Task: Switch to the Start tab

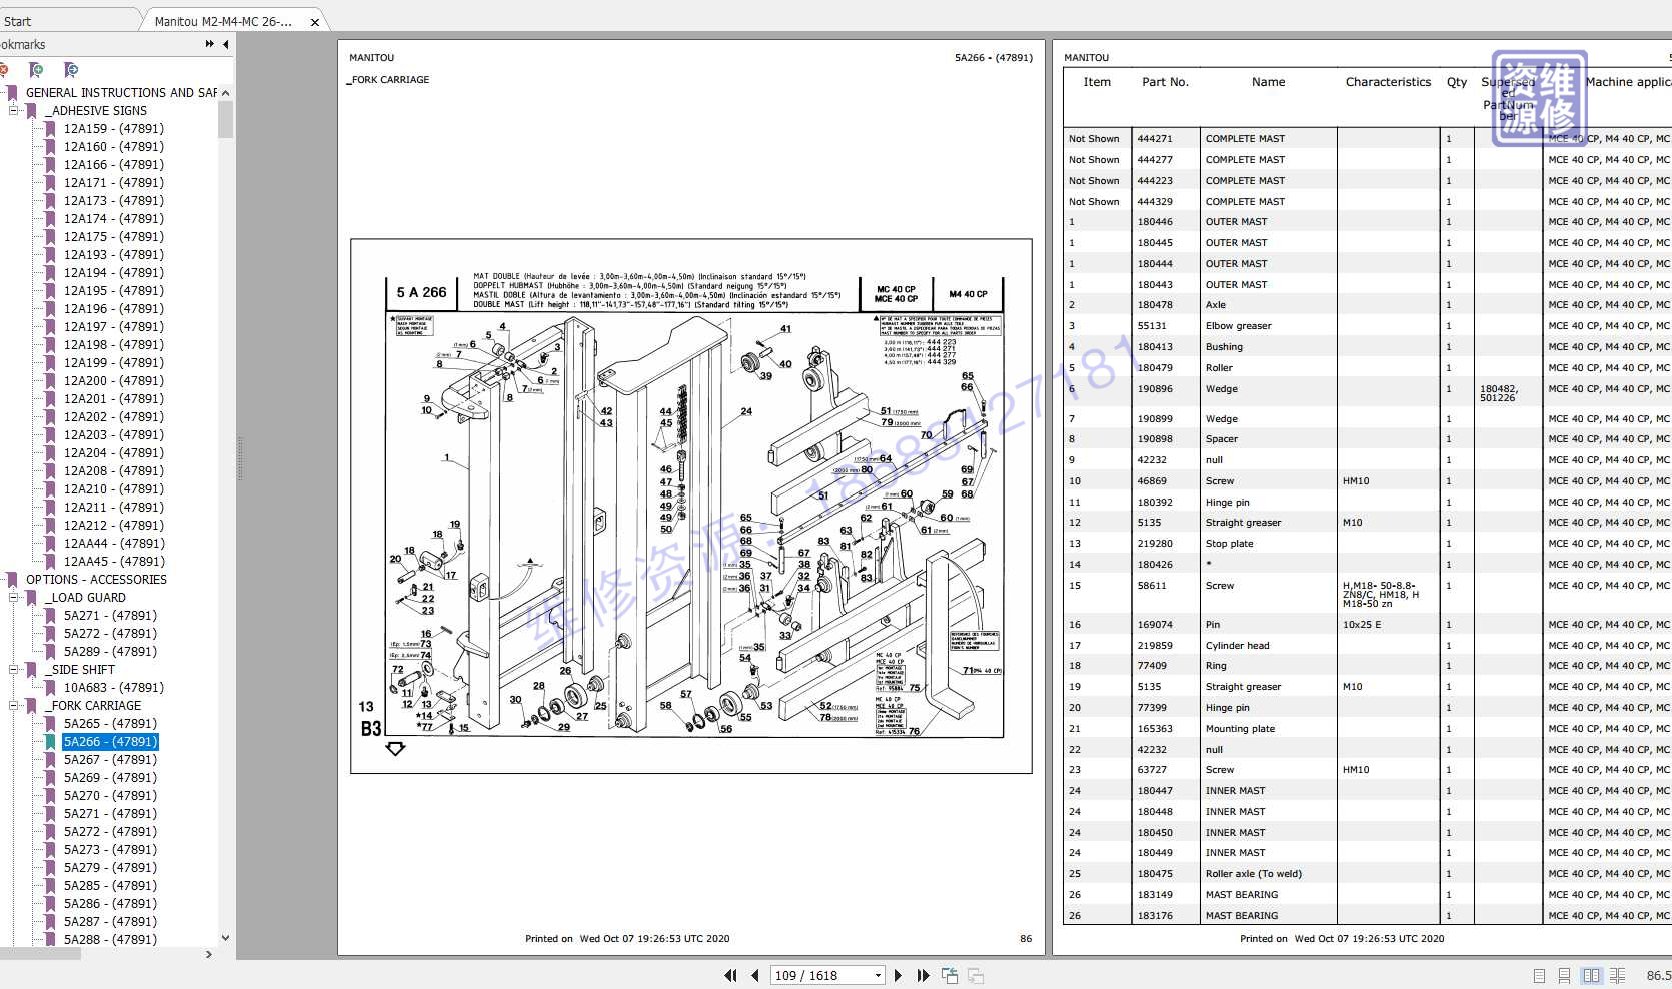Action: tap(18, 21)
